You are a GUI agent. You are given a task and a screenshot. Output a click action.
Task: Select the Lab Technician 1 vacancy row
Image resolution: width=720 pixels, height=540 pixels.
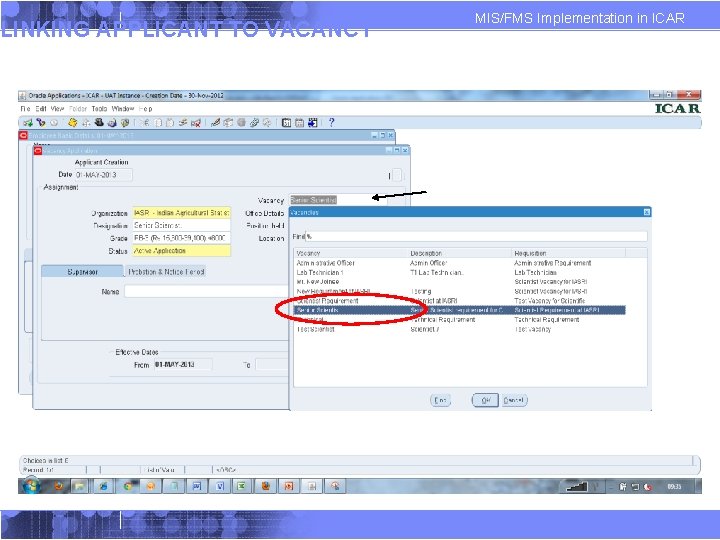(x=459, y=272)
